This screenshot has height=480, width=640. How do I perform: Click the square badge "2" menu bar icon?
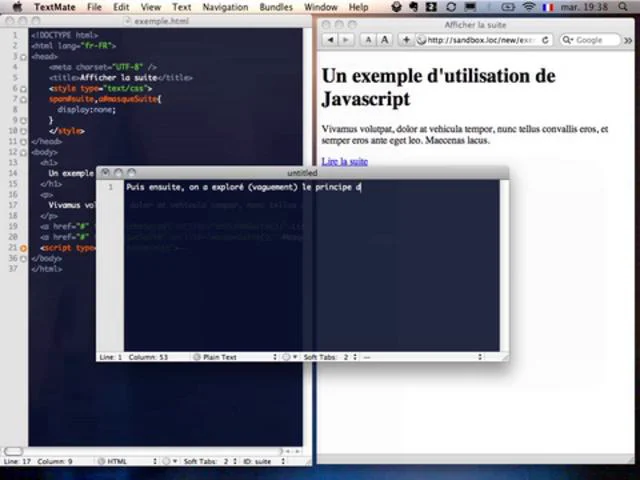[x=431, y=7]
